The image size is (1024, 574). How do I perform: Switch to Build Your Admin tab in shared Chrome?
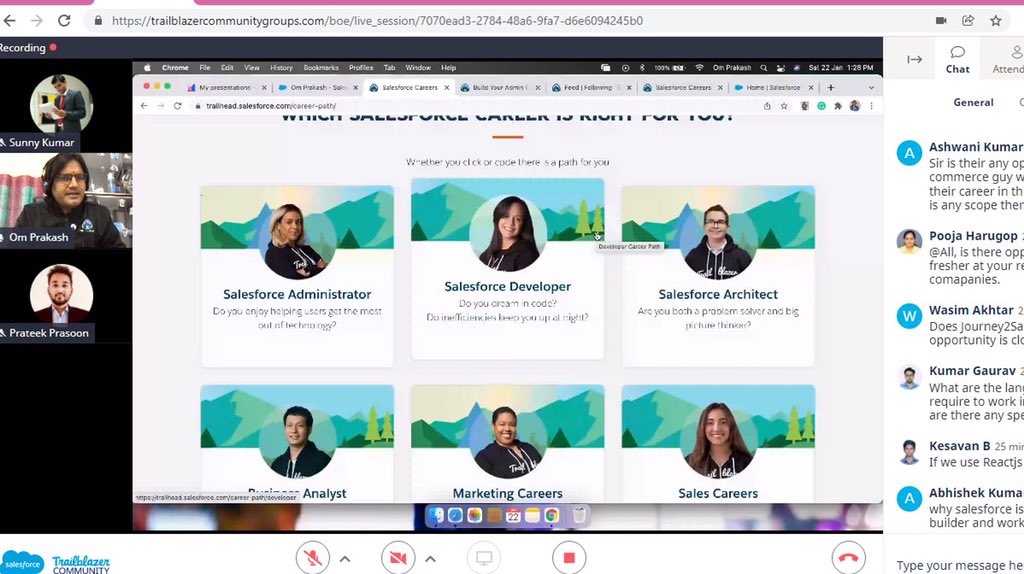click(x=500, y=88)
